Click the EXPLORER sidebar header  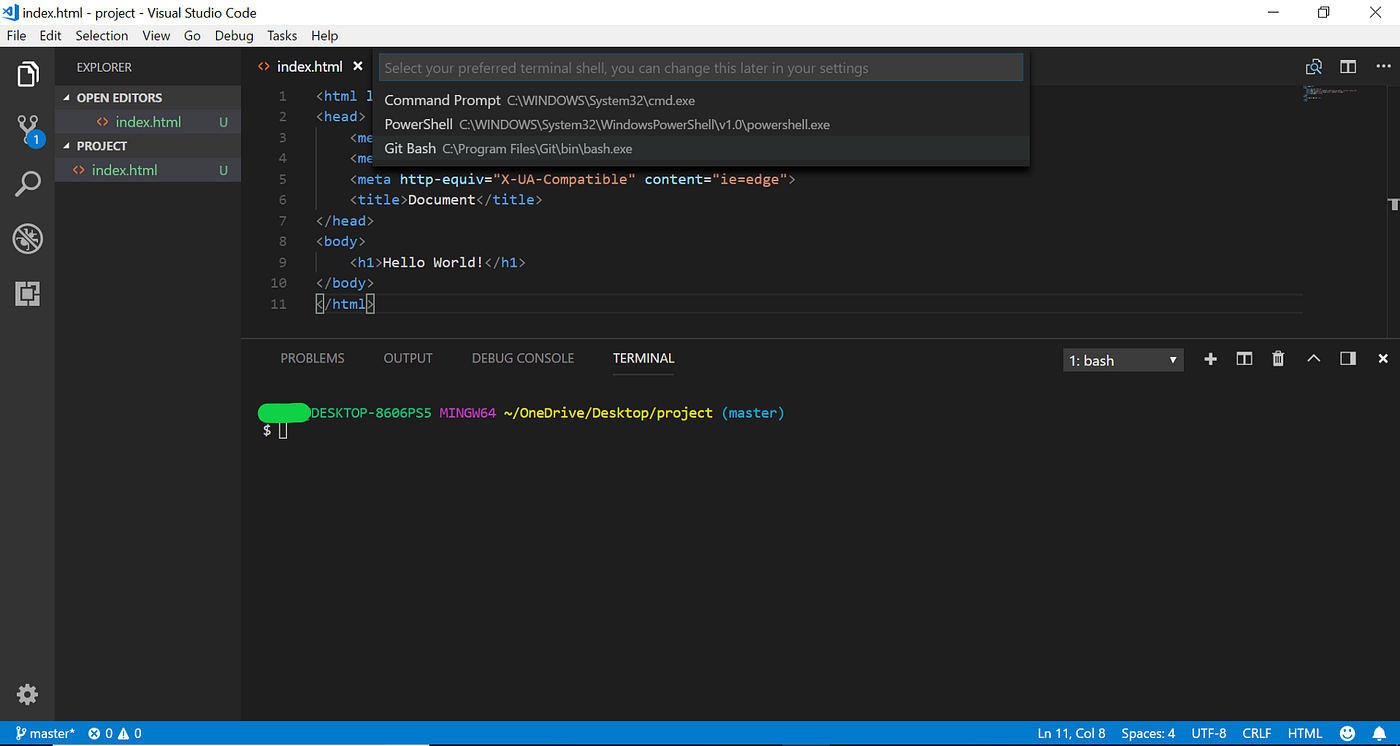[104, 67]
